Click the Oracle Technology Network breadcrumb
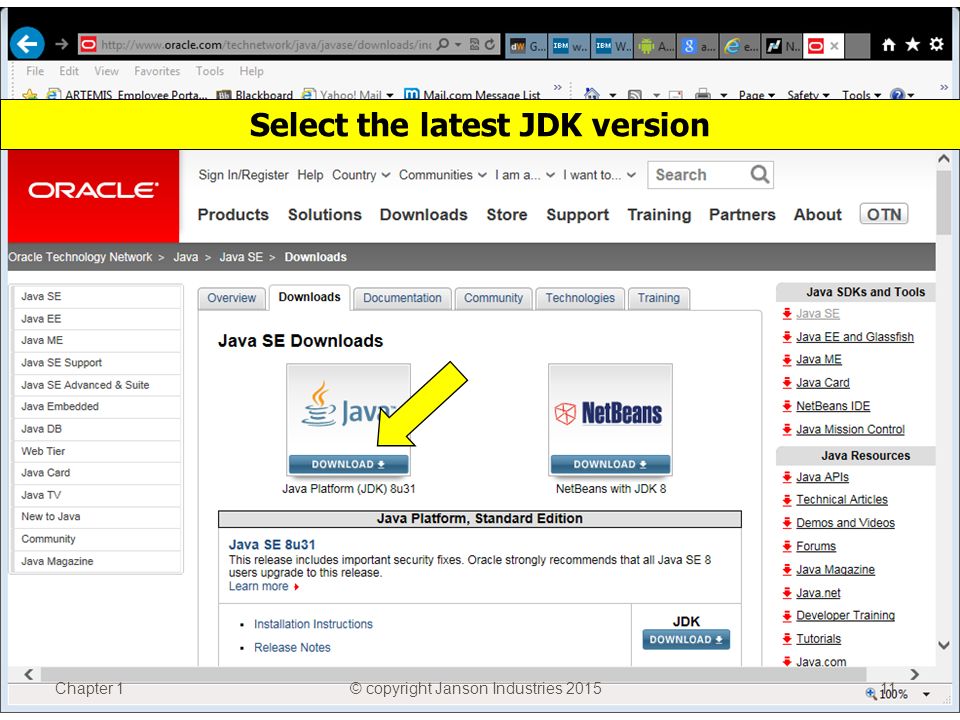 (80, 257)
